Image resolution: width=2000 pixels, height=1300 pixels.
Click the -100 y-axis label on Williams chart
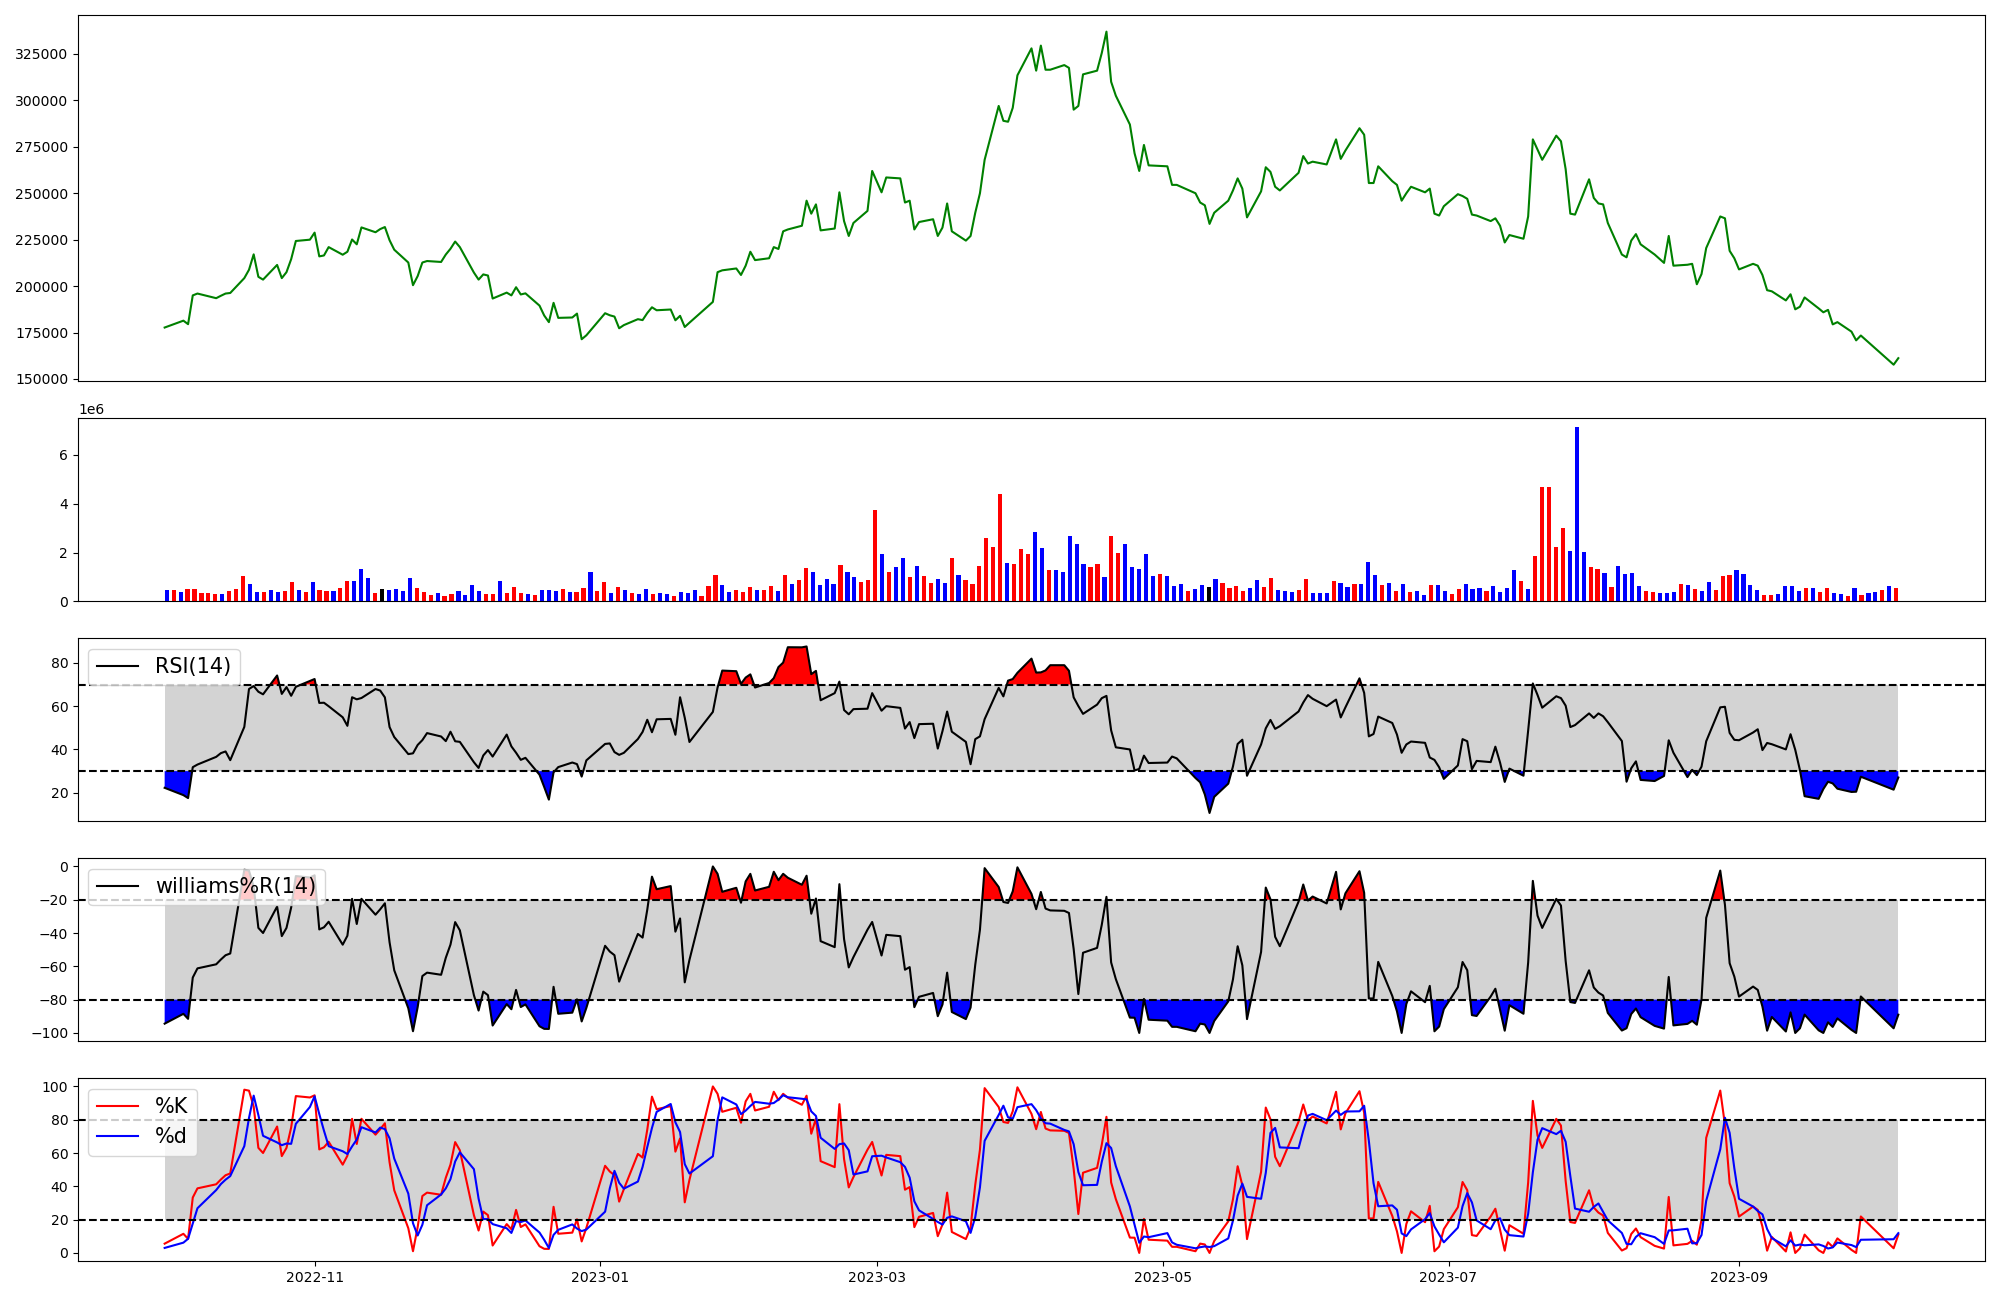(49, 1033)
